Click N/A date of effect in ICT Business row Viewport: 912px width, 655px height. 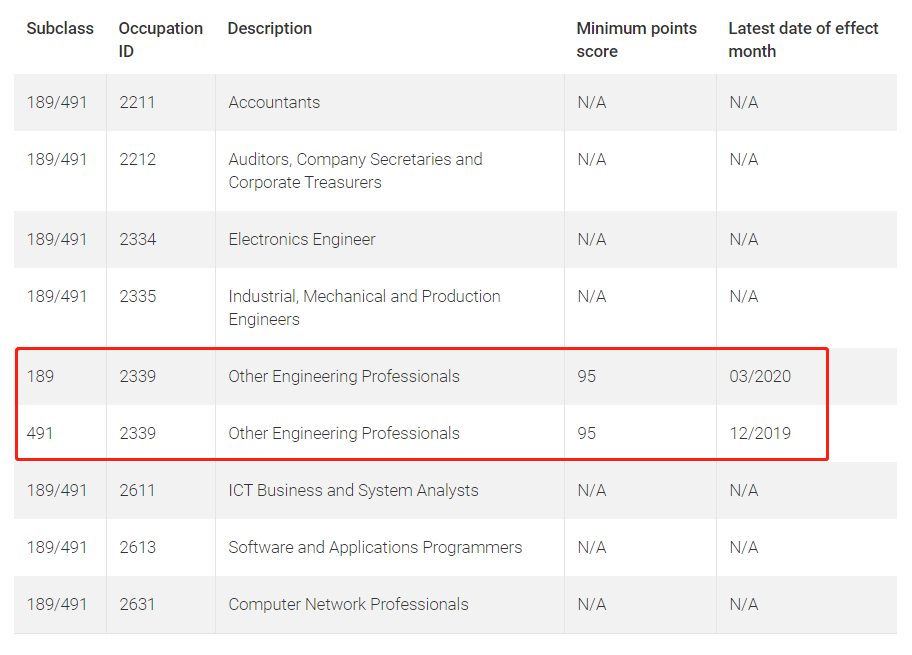pyautogui.click(x=744, y=490)
